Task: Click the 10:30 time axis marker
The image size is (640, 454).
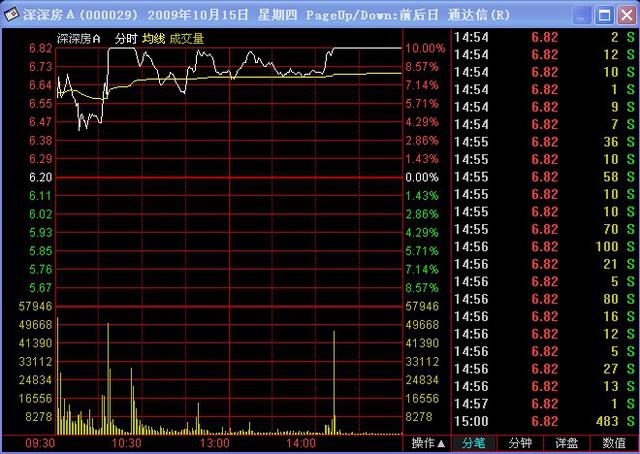Action: pos(127,443)
